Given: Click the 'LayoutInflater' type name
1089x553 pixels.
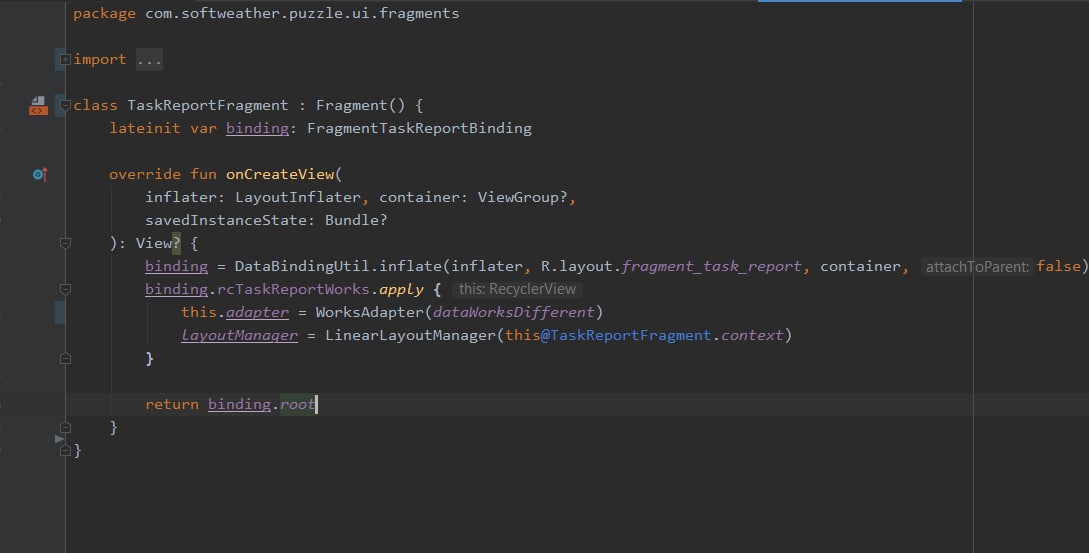Looking at the screenshot, I should click(x=298, y=197).
